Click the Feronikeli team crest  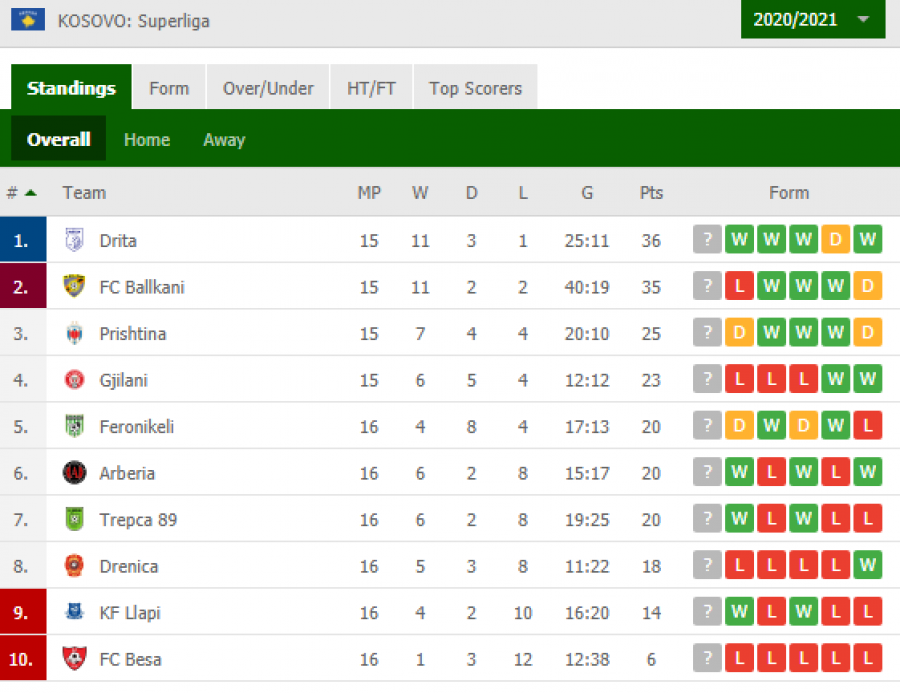point(74,426)
